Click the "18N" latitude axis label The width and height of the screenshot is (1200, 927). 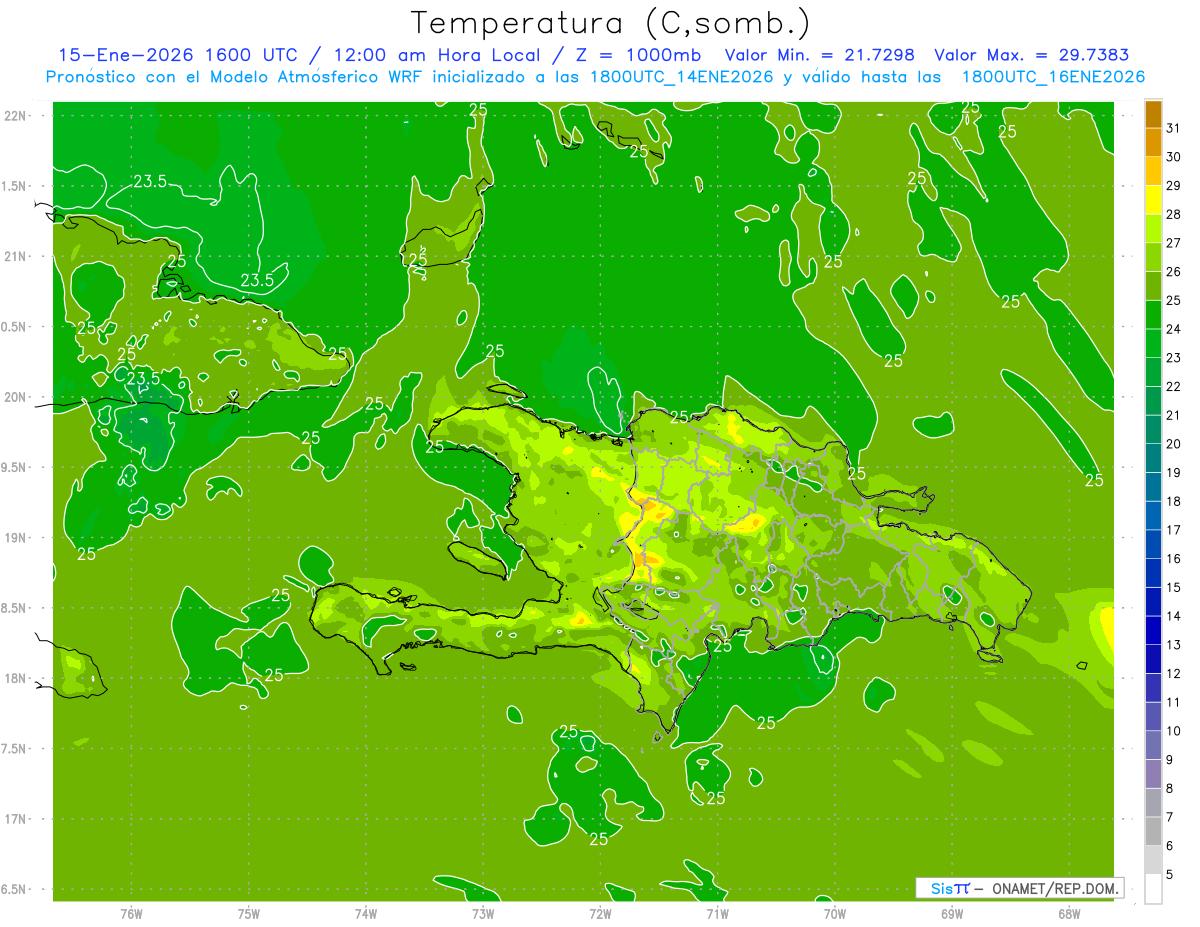coord(15,678)
